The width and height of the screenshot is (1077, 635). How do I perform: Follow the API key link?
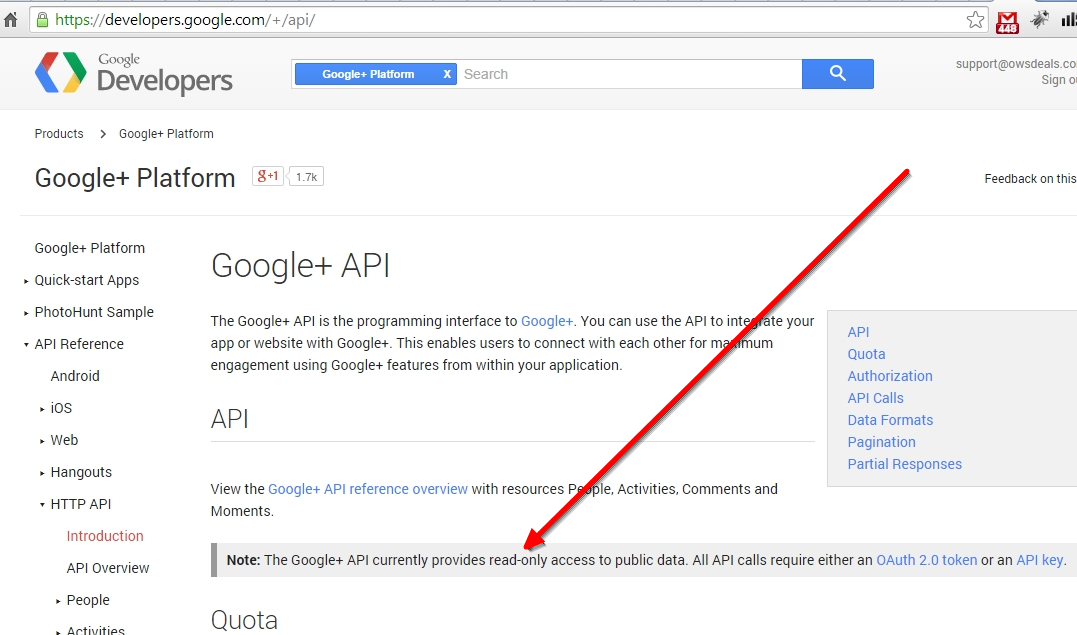click(x=1040, y=560)
